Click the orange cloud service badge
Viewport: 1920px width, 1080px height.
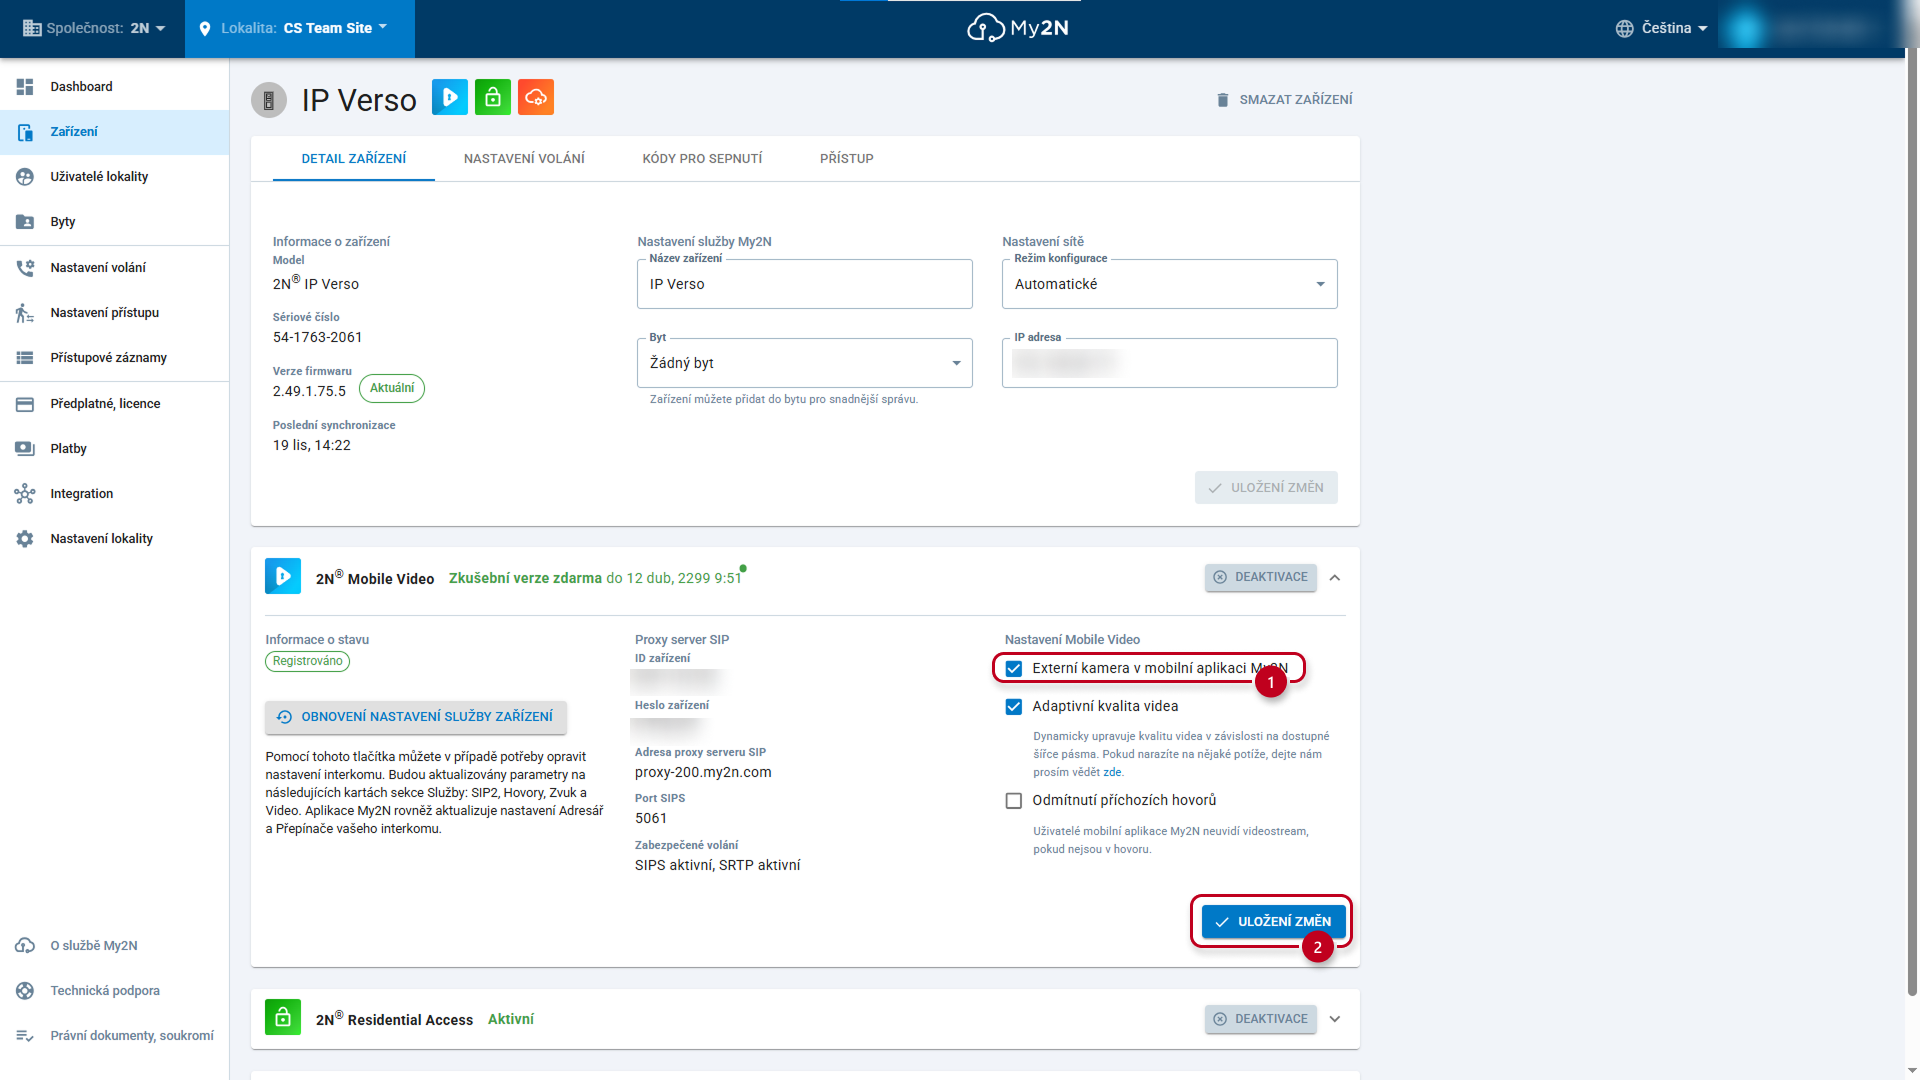point(536,97)
